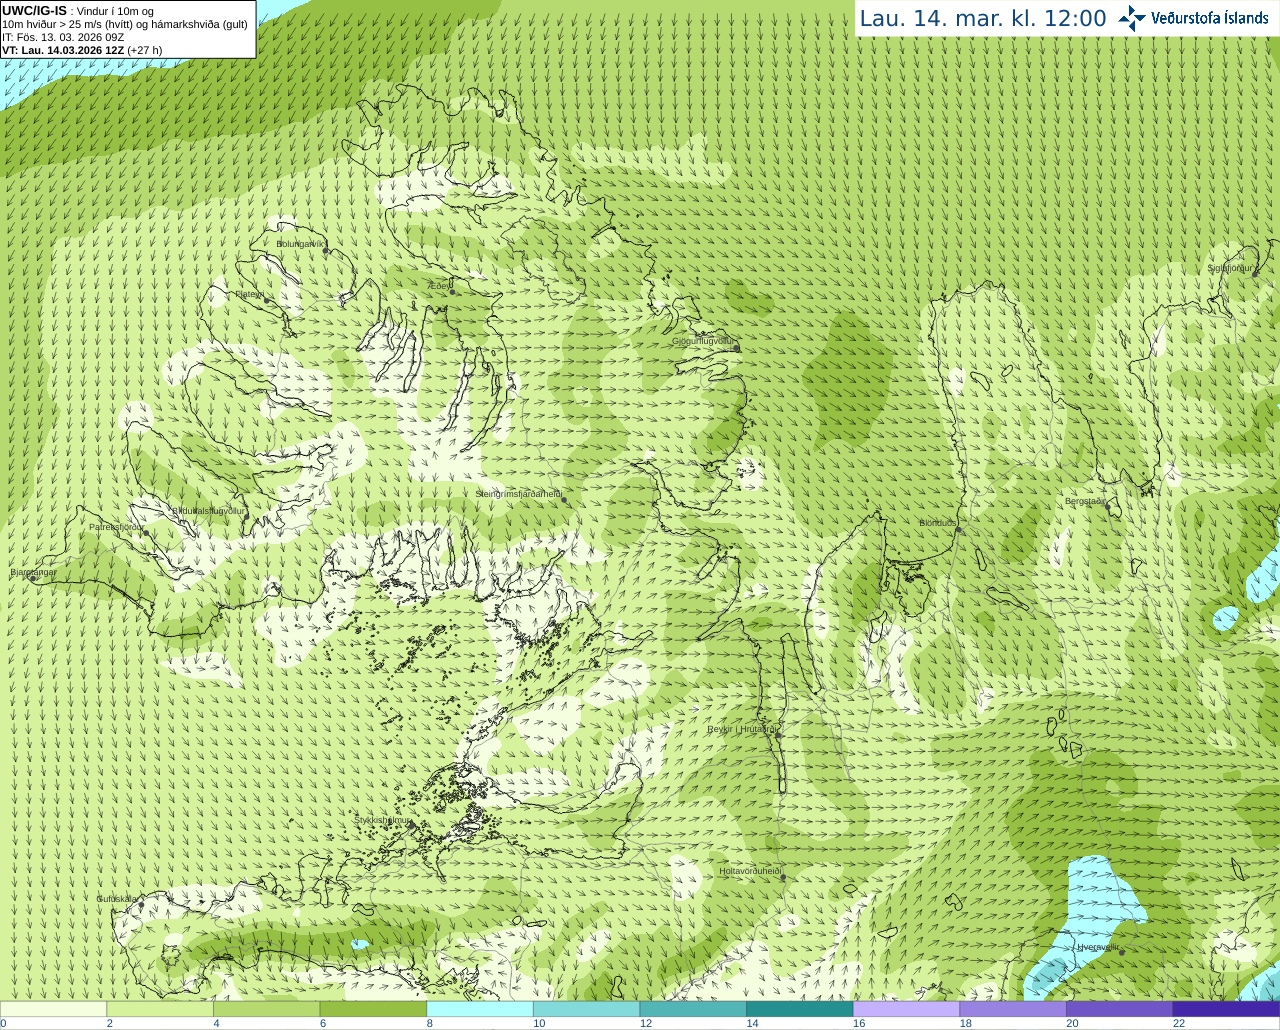The height and width of the screenshot is (1030, 1280).
Task: Click the 18–20 m/s purple legend swatch
Action: [1013, 1009]
